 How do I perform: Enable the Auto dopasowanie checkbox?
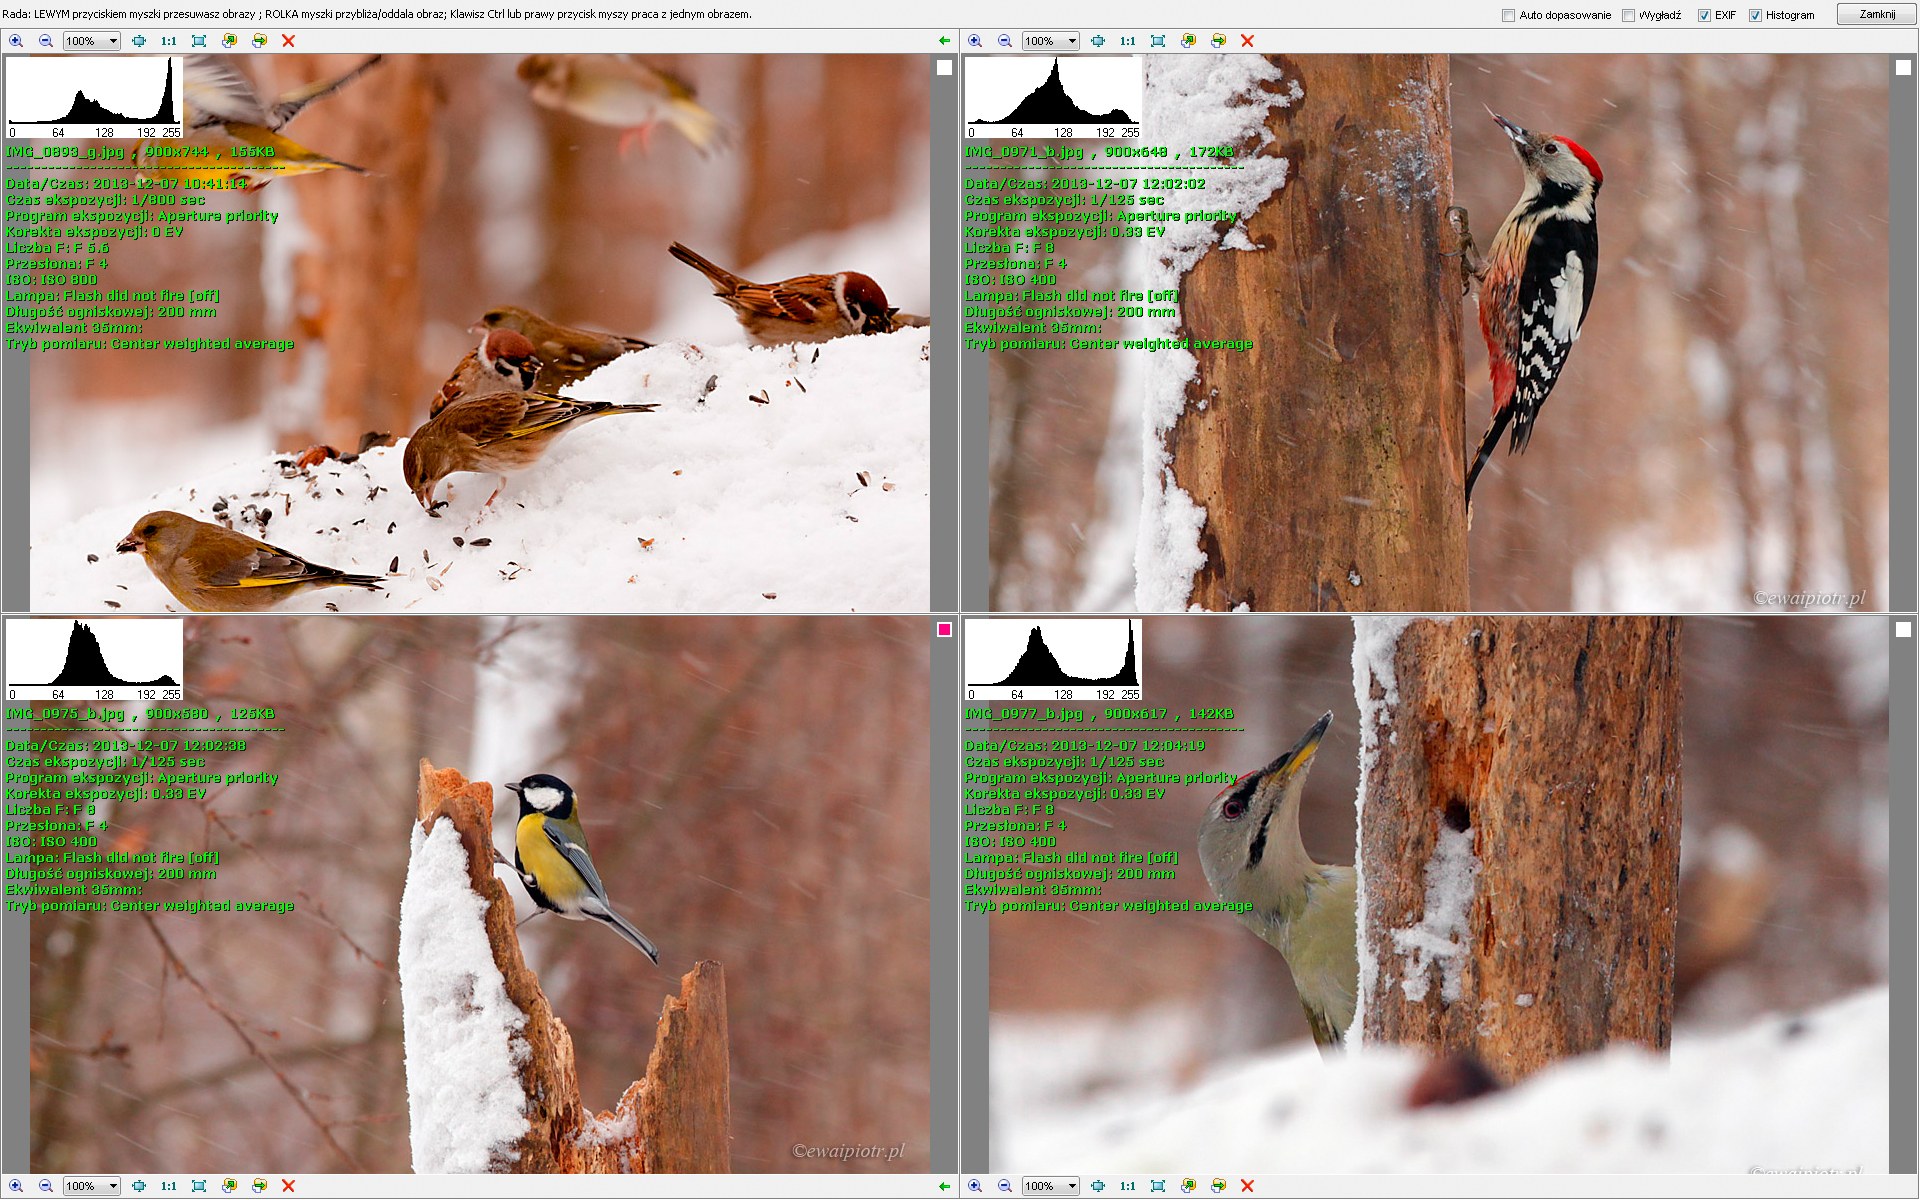click(x=1506, y=15)
